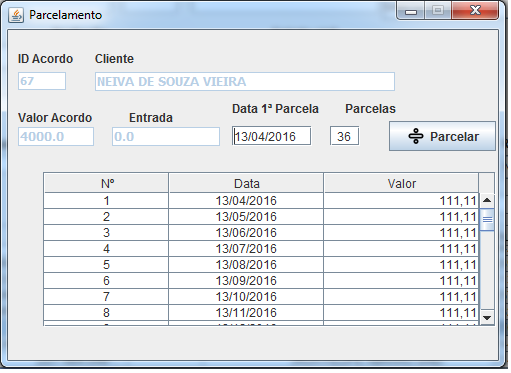Click the Valor Acordo field showing 4000.0
511x373 pixels.
click(x=56, y=137)
